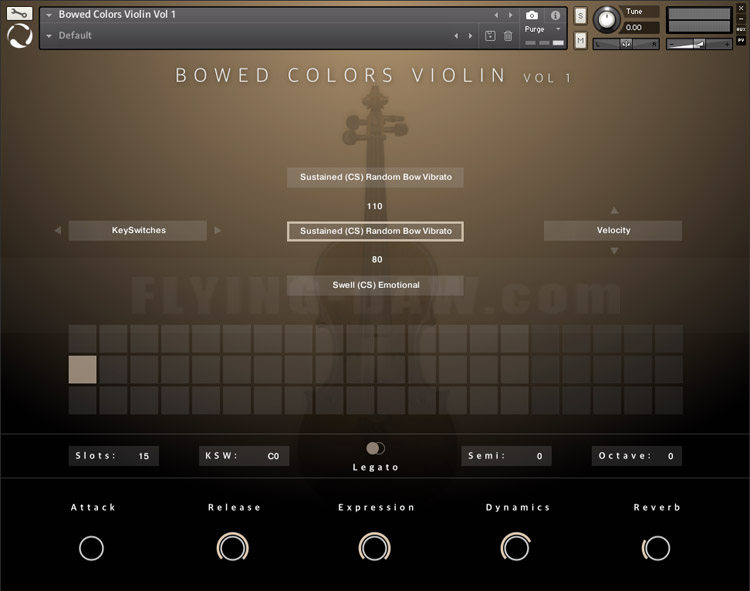Delete the current snapshot with the trash icon
Screen dimensions: 750x591
pyautogui.click(x=508, y=35)
